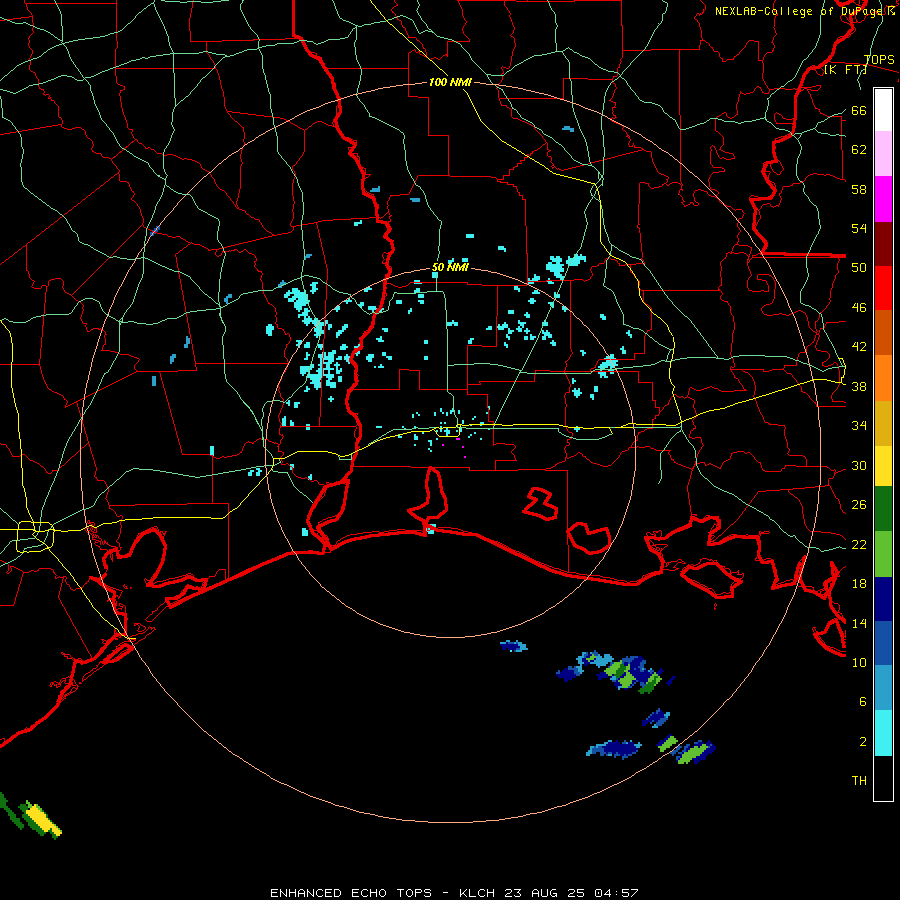The height and width of the screenshot is (900, 900).
Task: Pick the bright red legend color block
Action: (x=883, y=289)
